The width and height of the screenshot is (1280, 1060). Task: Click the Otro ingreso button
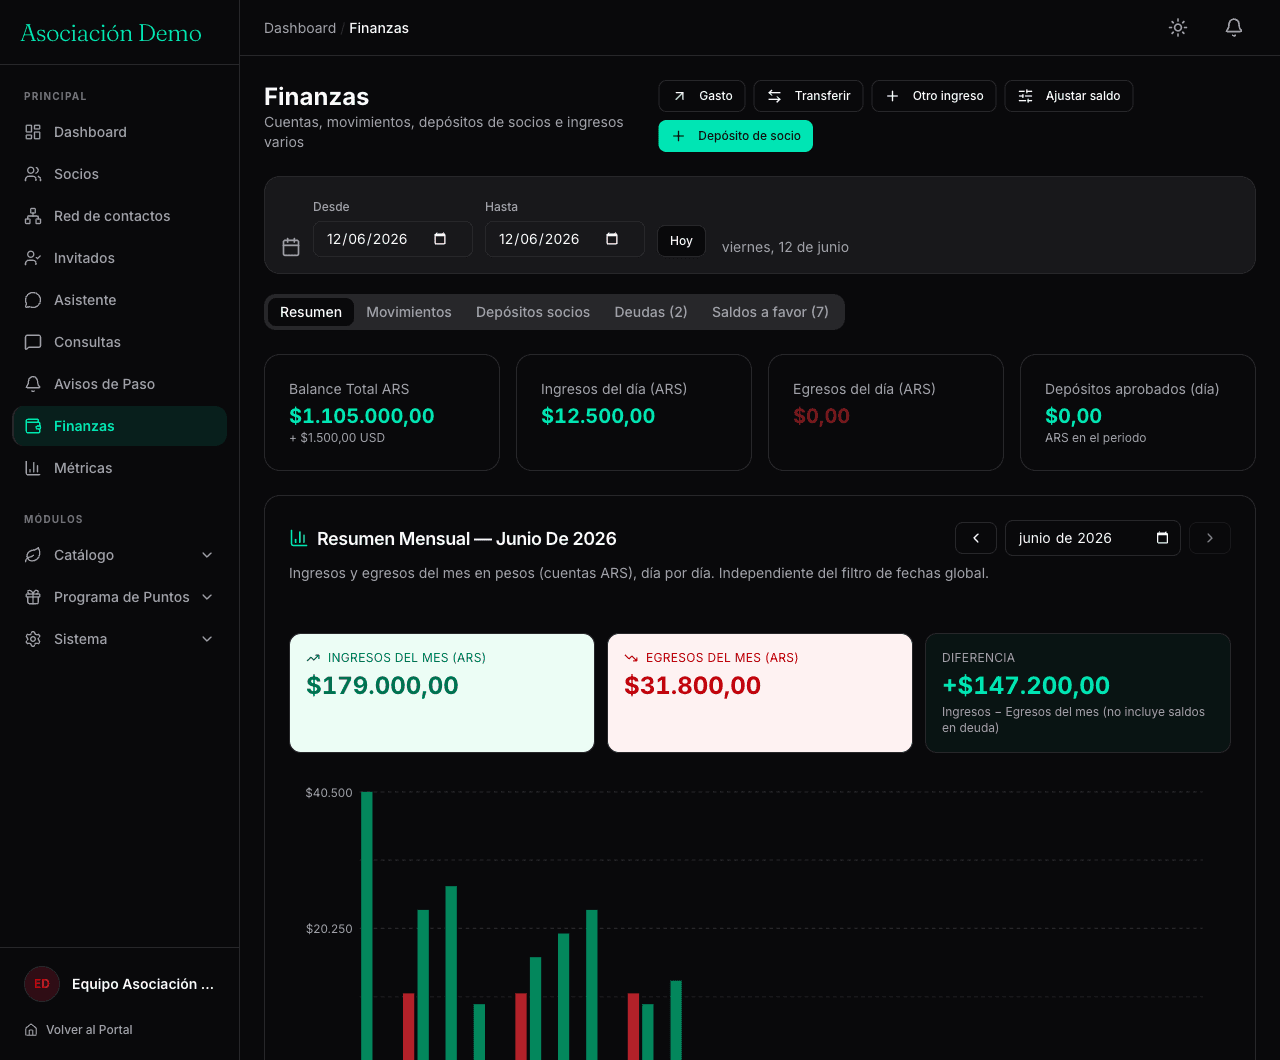934,96
